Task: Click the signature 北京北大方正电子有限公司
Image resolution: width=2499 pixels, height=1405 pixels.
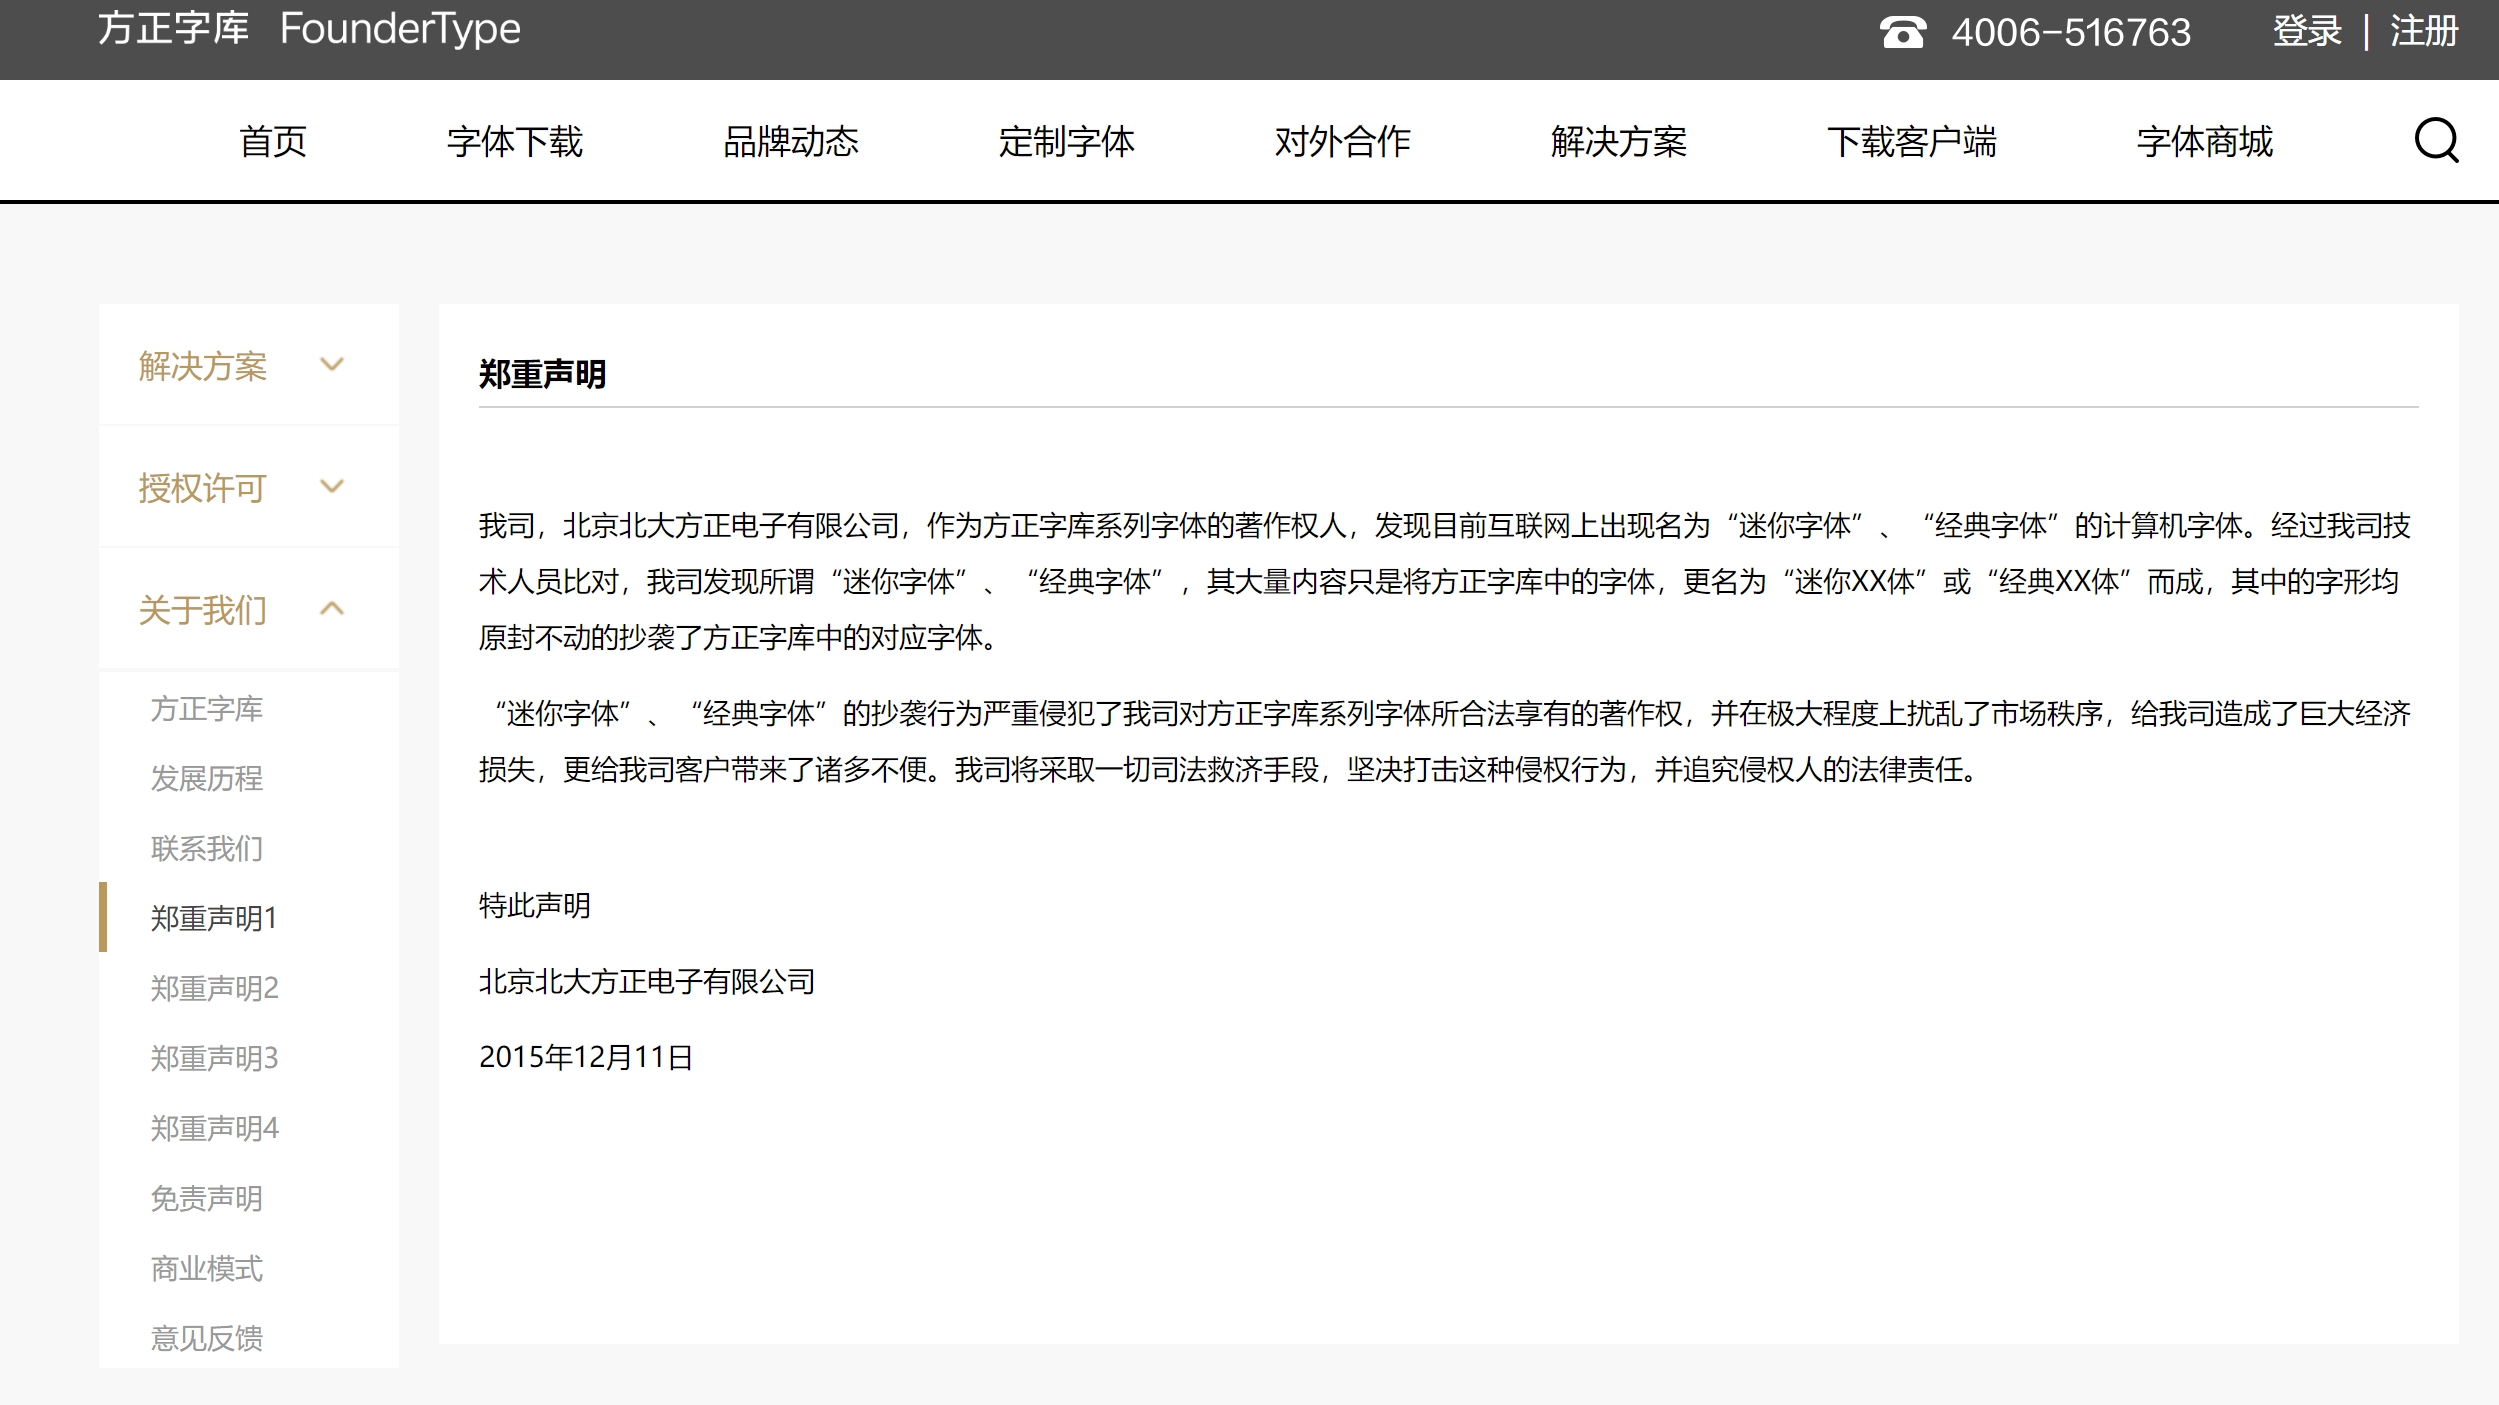Action: (647, 981)
